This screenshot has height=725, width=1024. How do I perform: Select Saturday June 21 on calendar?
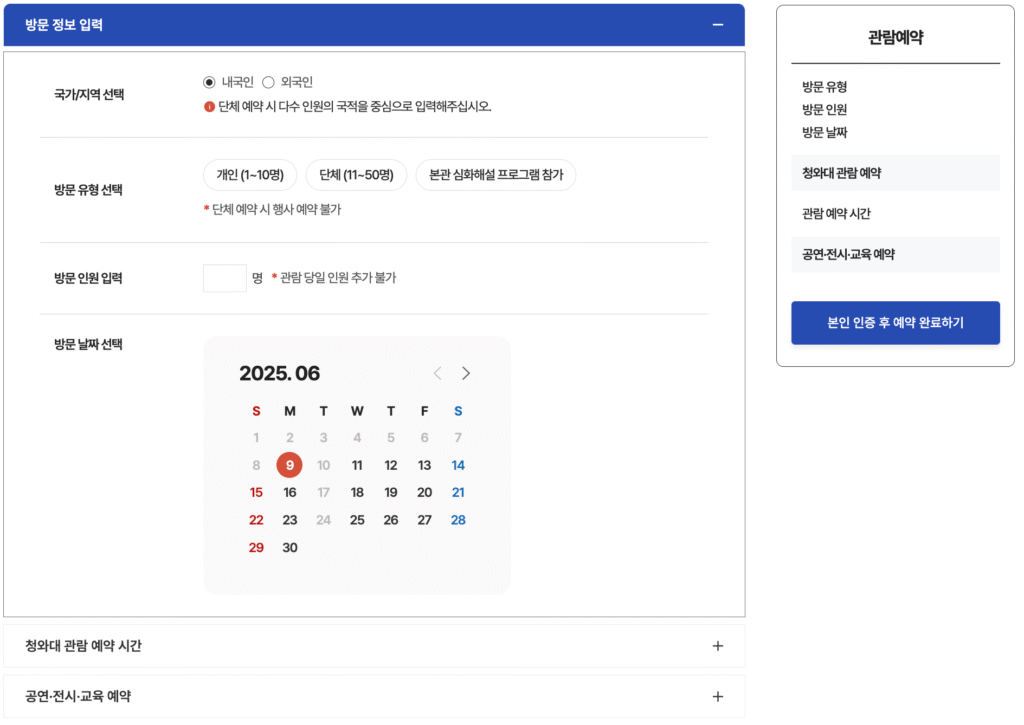458,492
